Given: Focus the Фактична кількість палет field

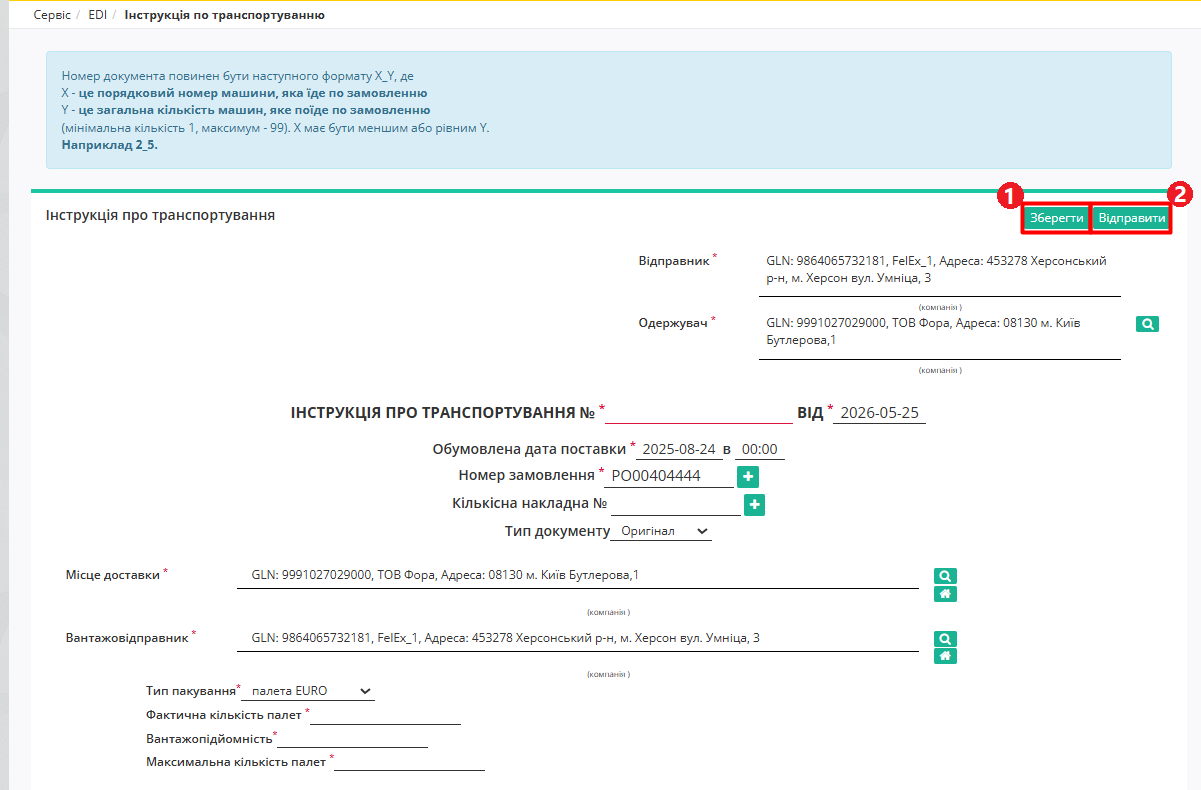Looking at the screenshot, I should 386,714.
